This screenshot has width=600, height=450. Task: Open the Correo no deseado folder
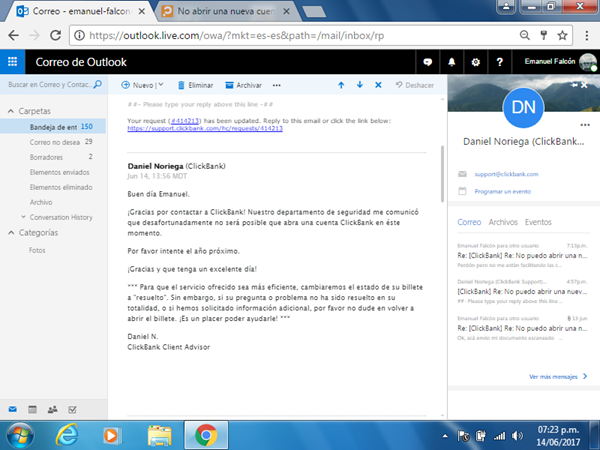click(53, 142)
